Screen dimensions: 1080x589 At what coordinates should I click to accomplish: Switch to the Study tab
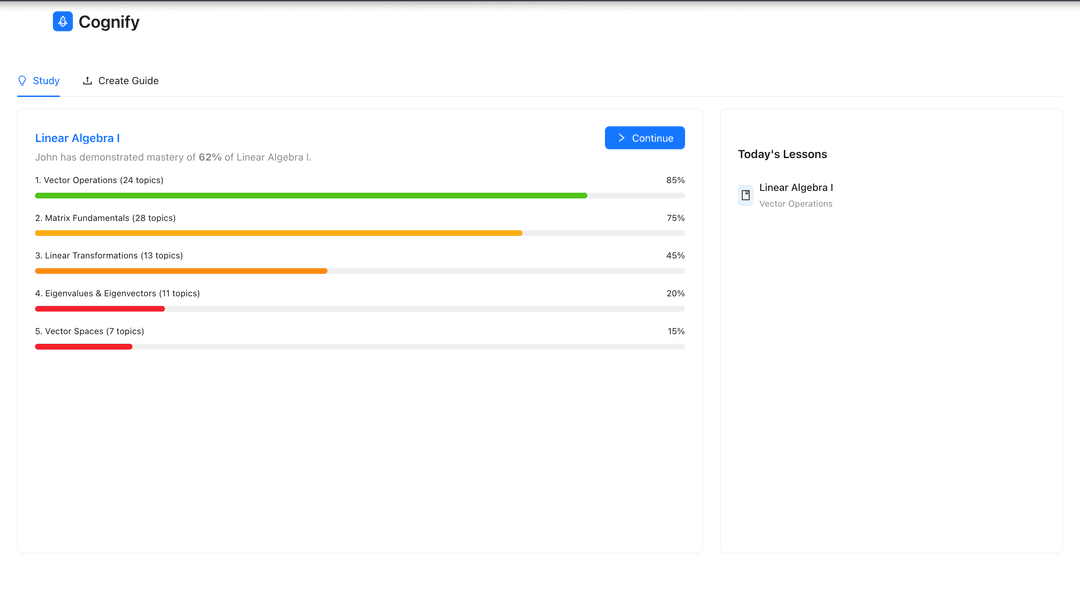pos(39,81)
